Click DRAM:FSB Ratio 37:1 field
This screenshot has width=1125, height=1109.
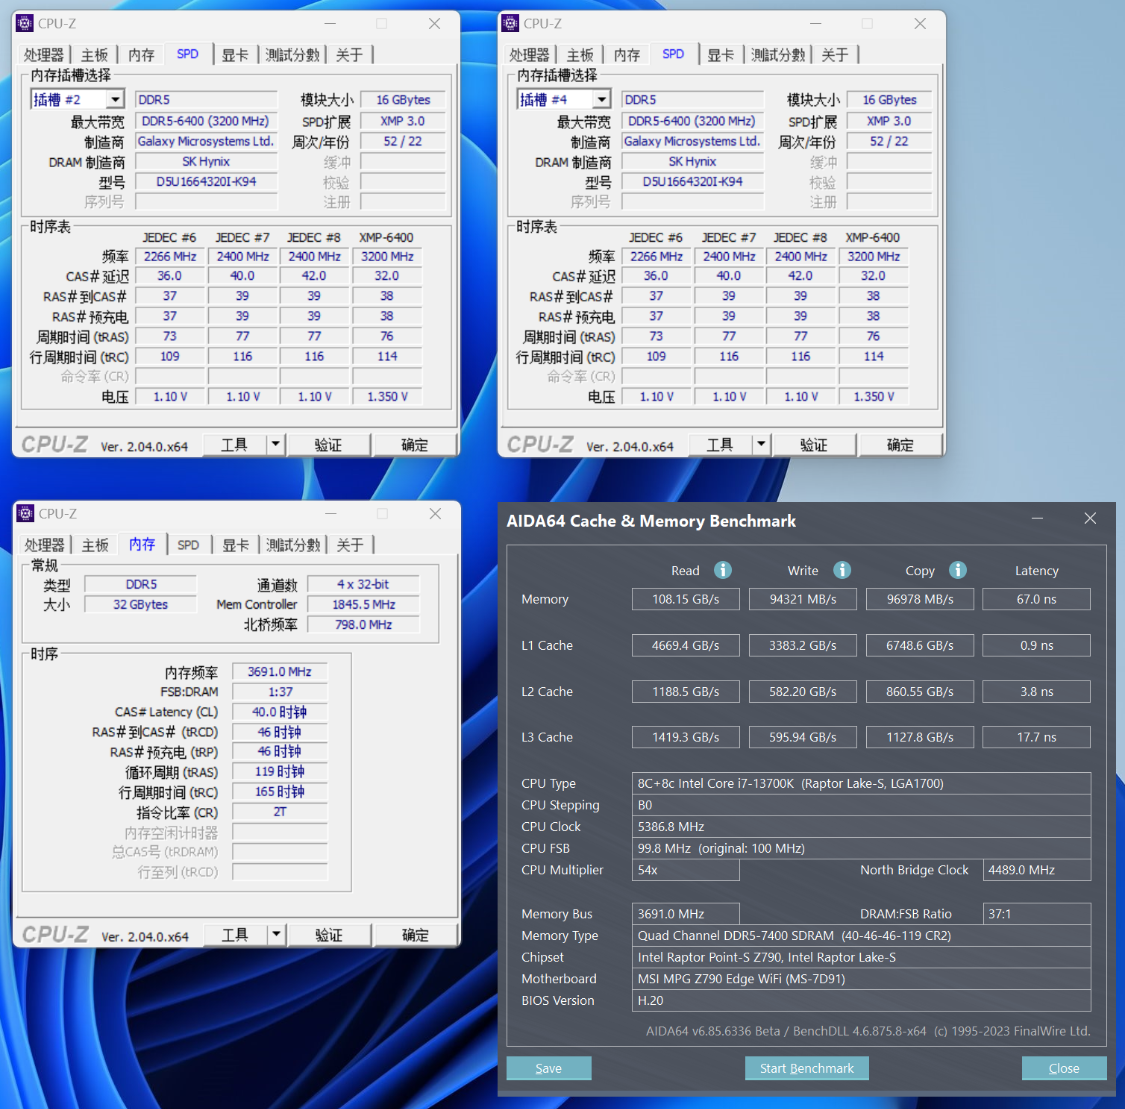coord(1037,914)
